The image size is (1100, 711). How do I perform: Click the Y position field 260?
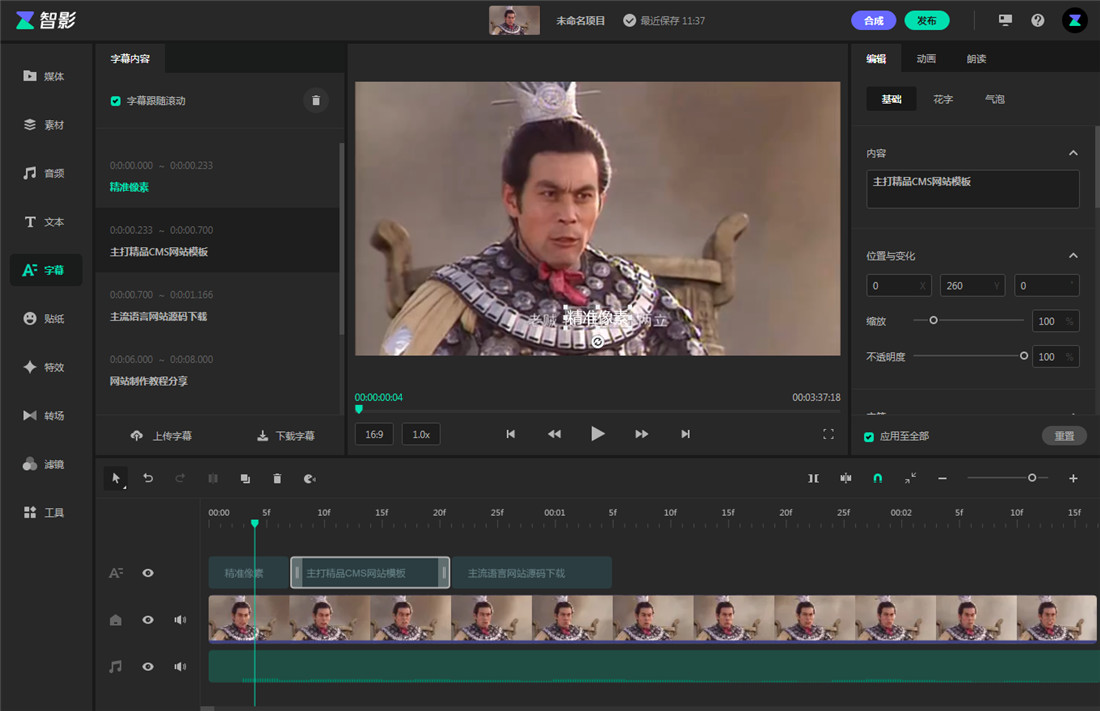pos(972,286)
